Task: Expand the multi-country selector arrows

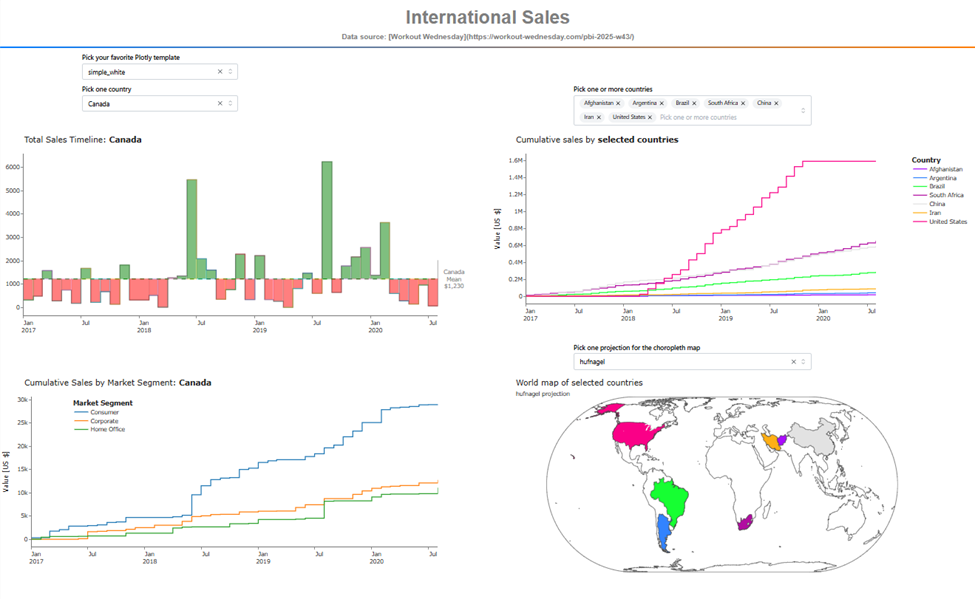Action: 803,110
